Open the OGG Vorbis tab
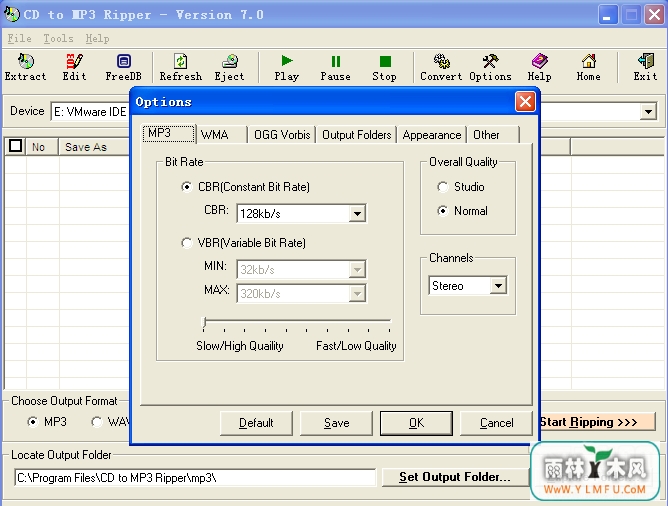 [282, 135]
